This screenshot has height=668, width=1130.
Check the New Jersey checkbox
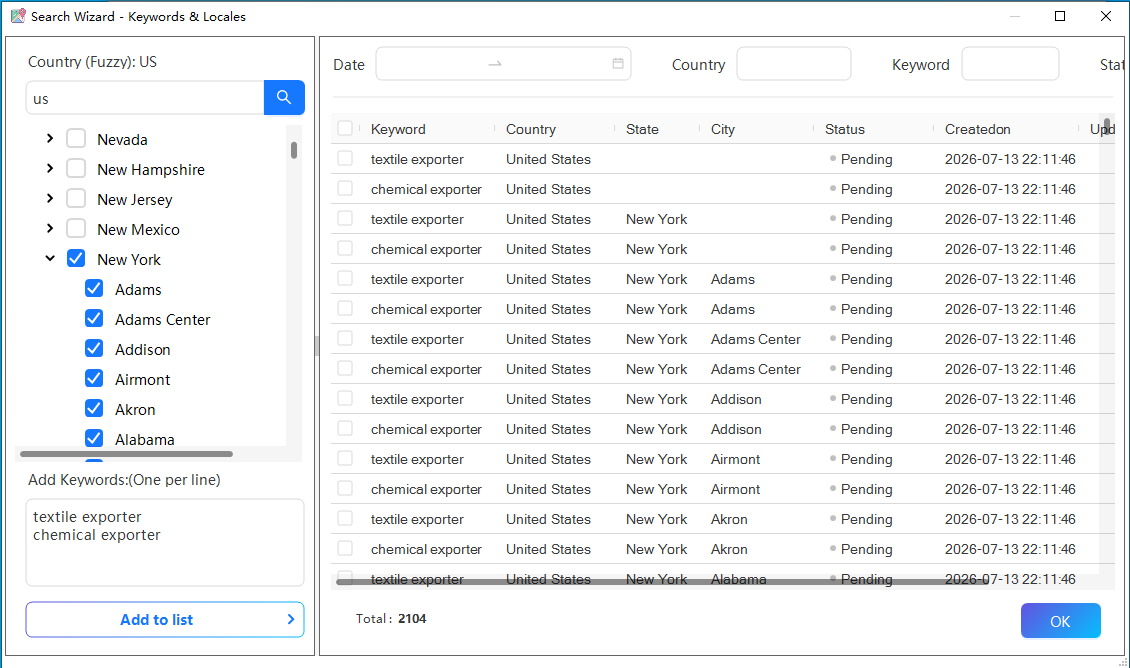(x=76, y=198)
